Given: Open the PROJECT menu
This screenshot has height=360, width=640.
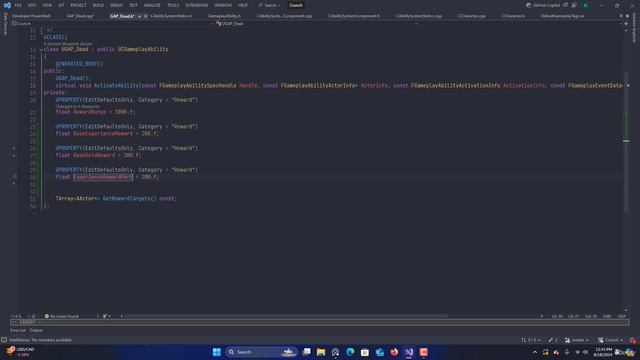Looking at the screenshot, I should 78,5.
